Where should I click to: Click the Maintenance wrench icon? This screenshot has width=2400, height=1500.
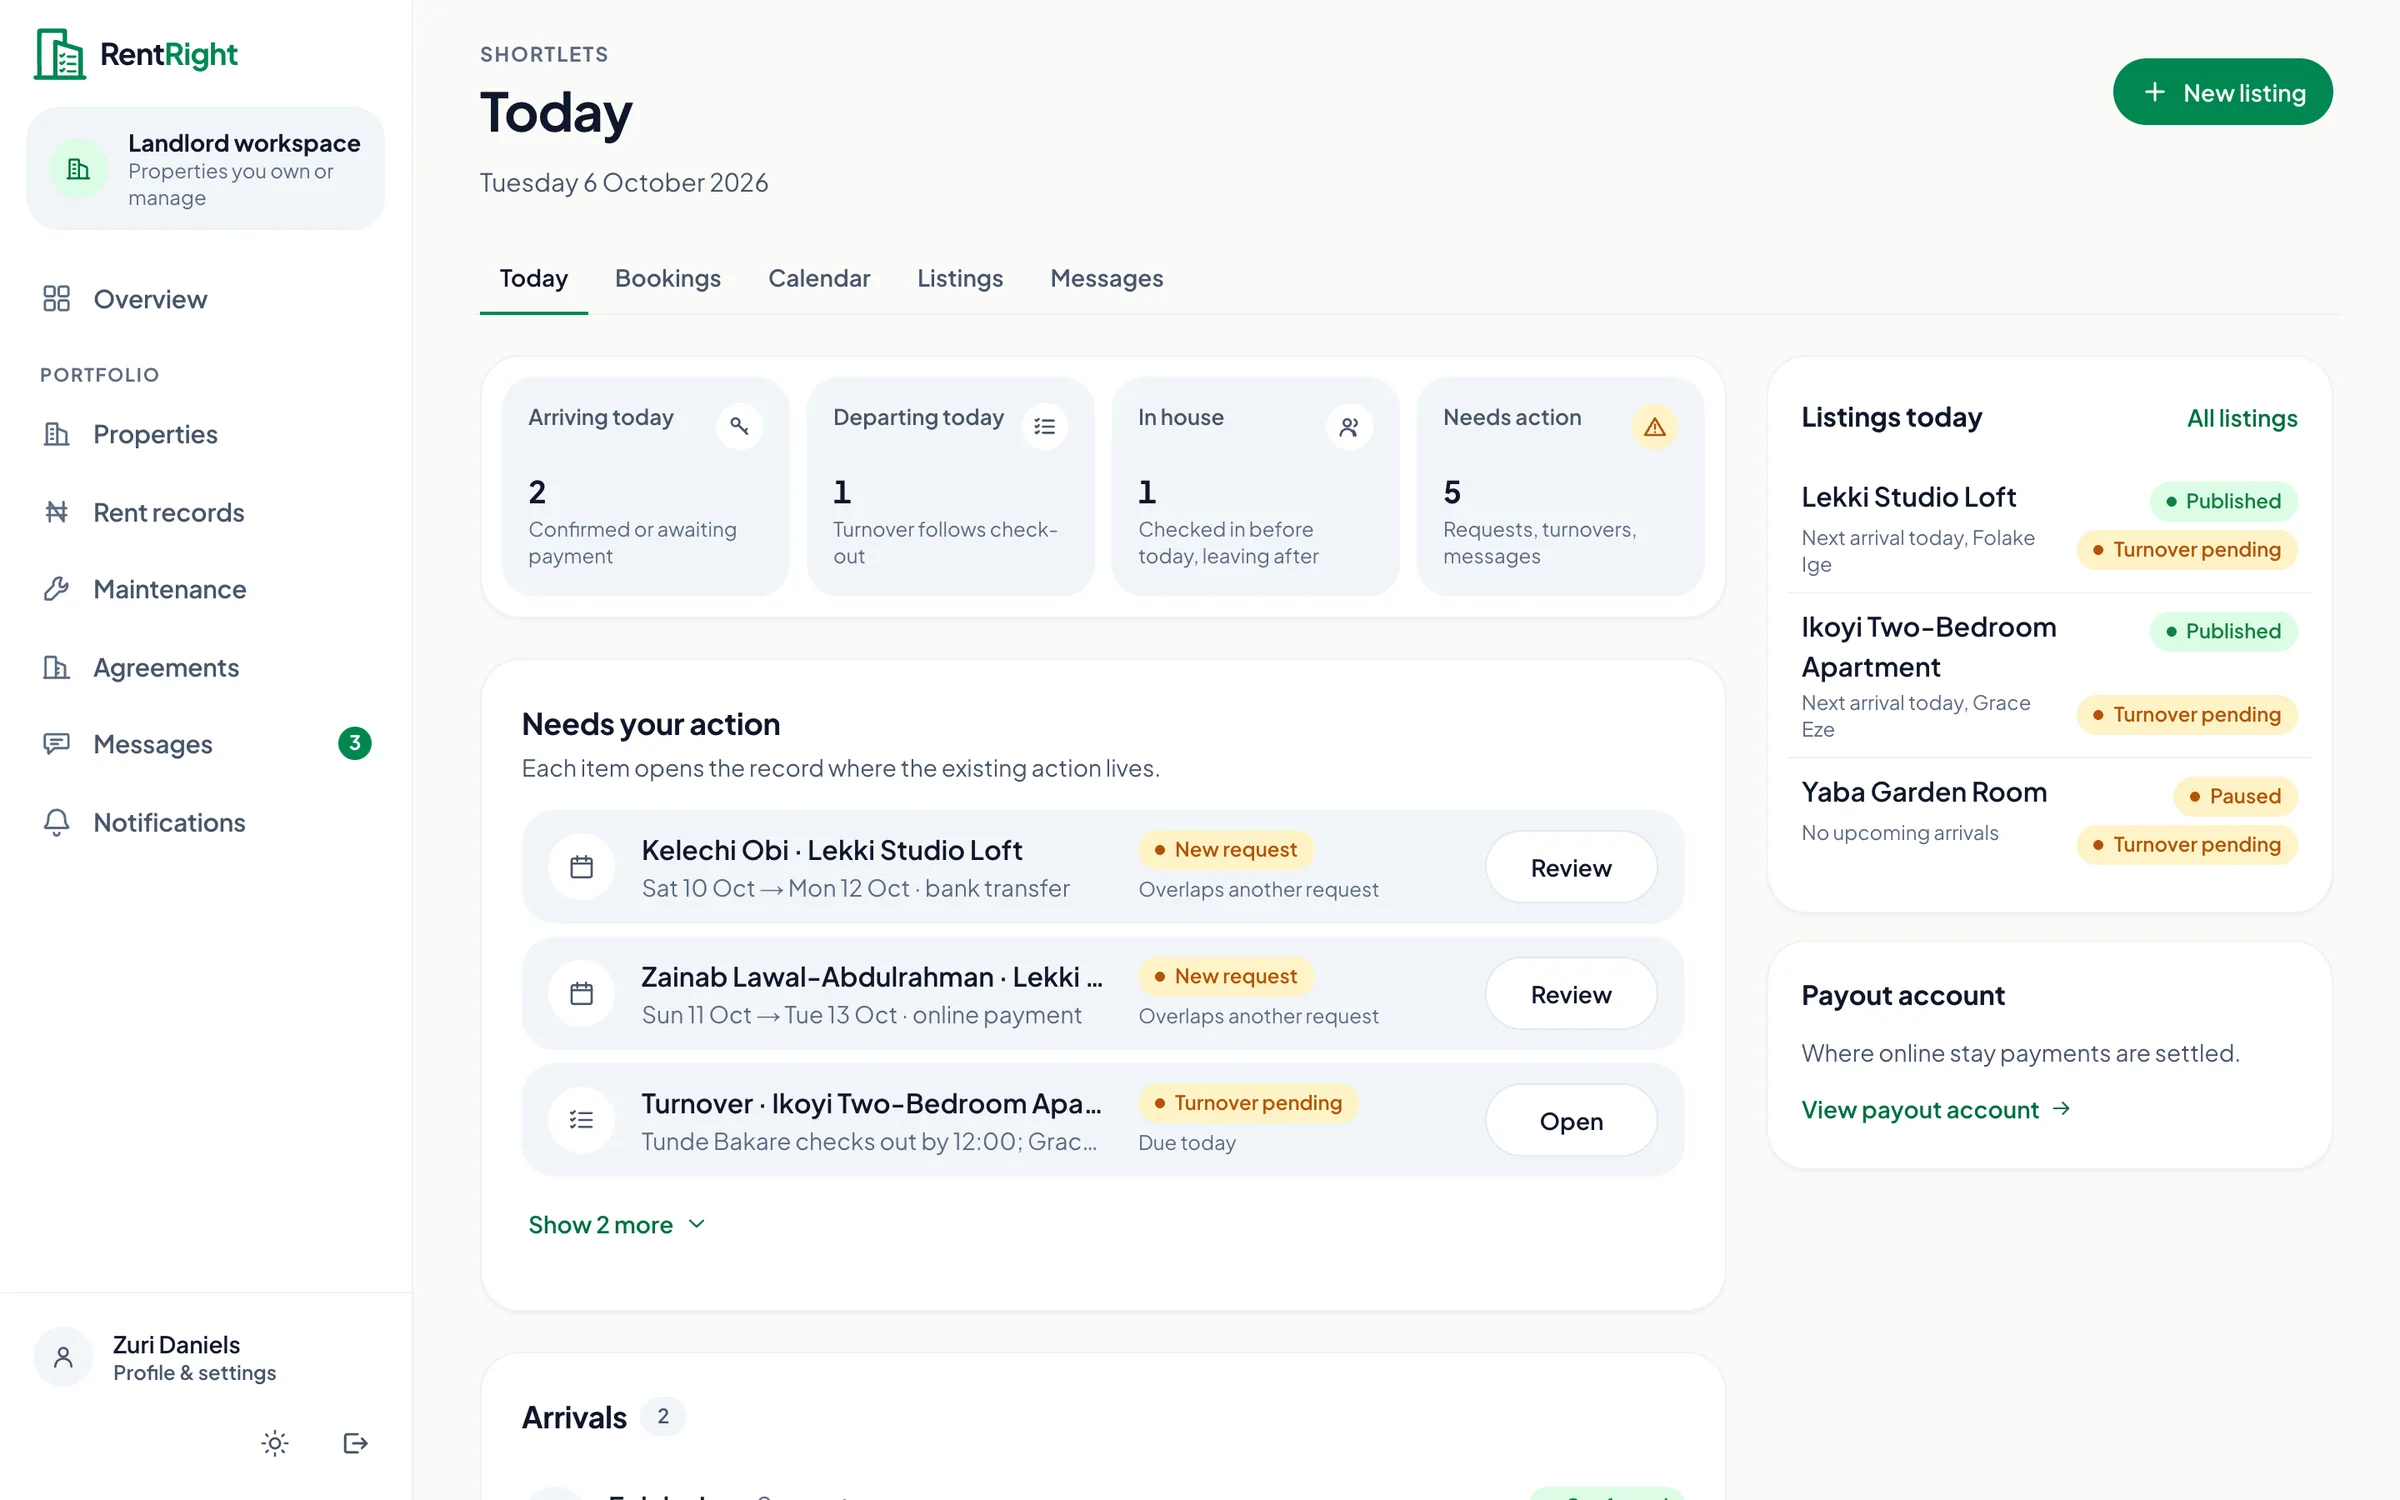(56, 589)
